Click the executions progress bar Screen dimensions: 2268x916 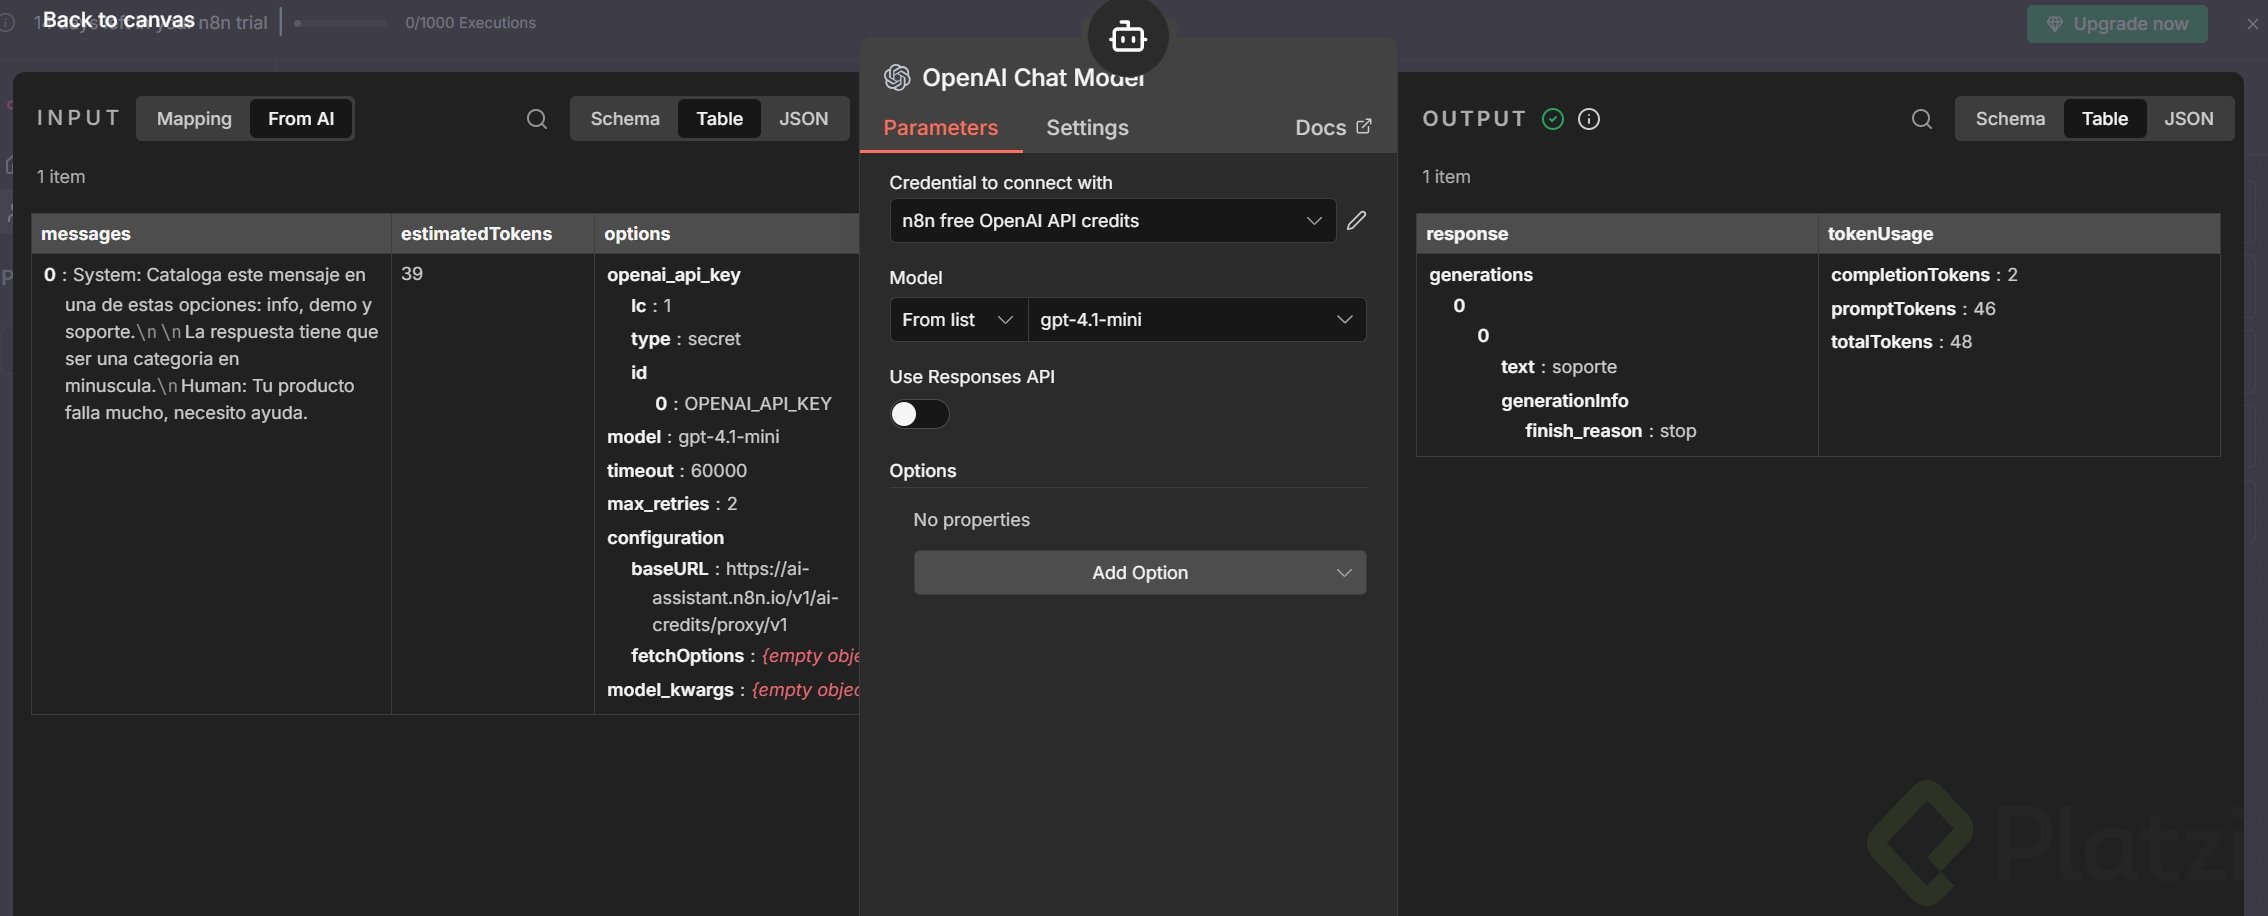pyautogui.click(x=340, y=23)
